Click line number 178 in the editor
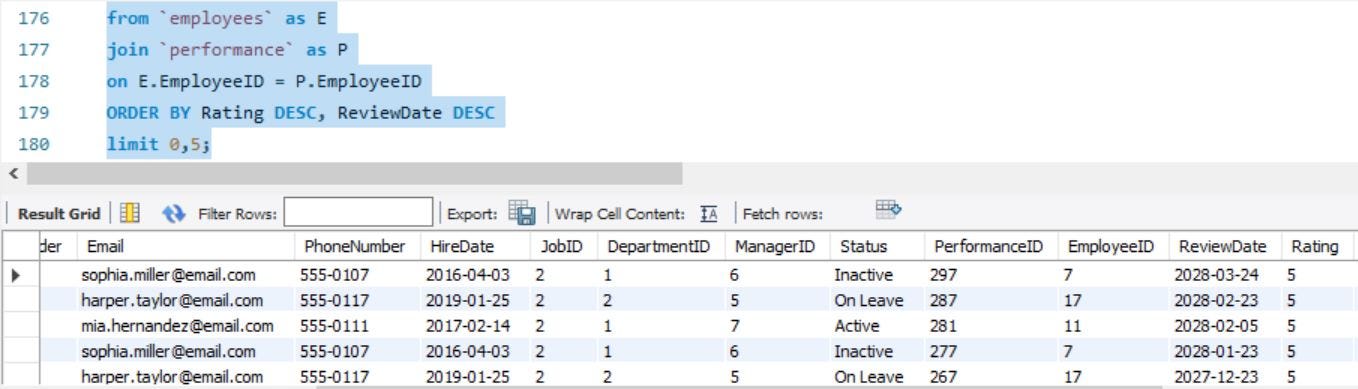The image size is (1358, 389). tap(34, 82)
